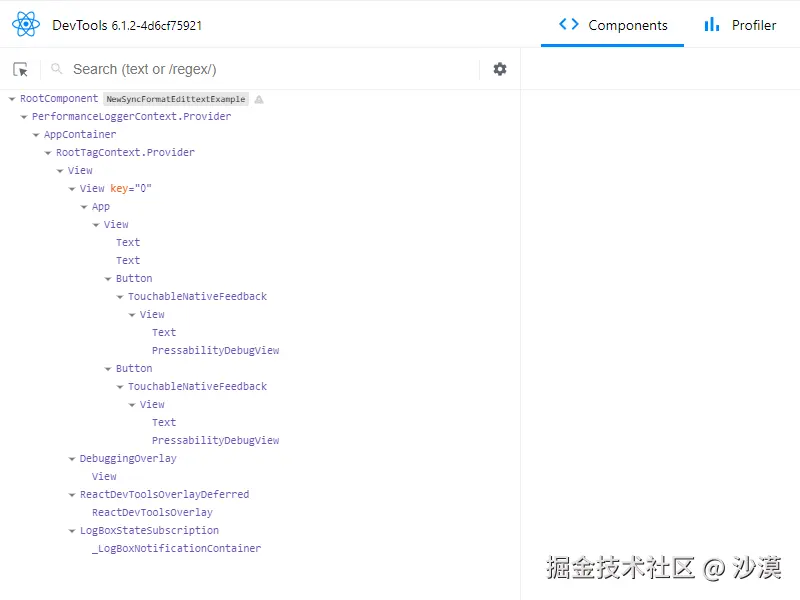The height and width of the screenshot is (600, 800).
Task: Collapse LogBoxStateSubscription arrow
Action: 71,531
